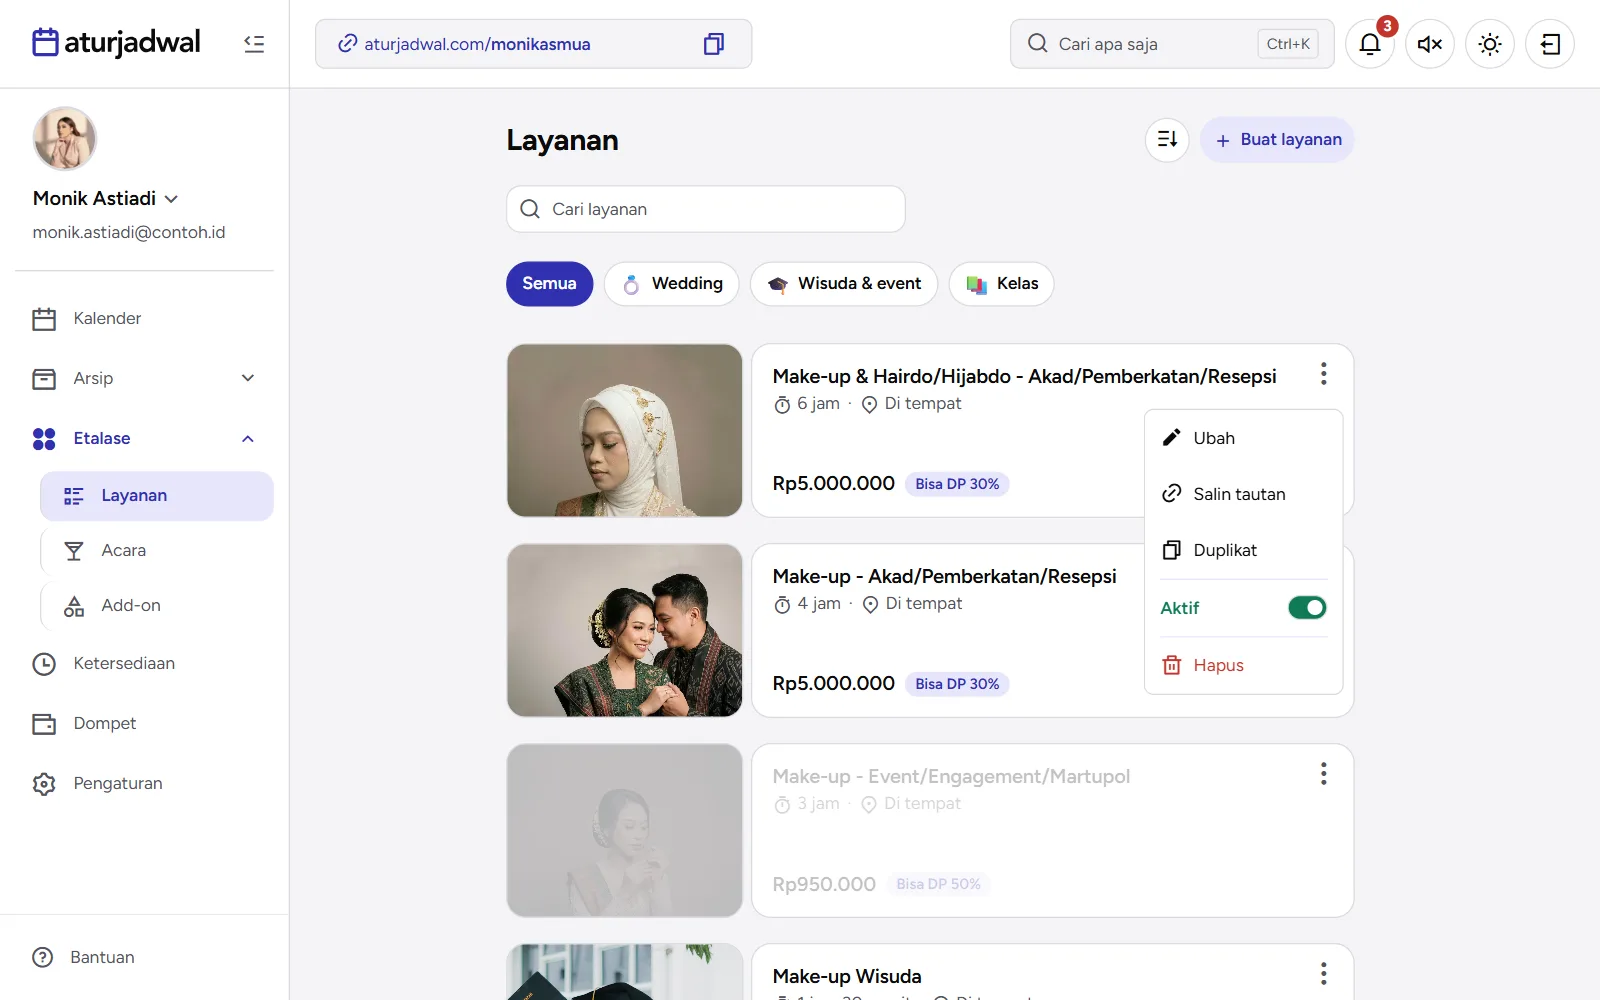Open the couple photo service thumbnail

tap(625, 630)
